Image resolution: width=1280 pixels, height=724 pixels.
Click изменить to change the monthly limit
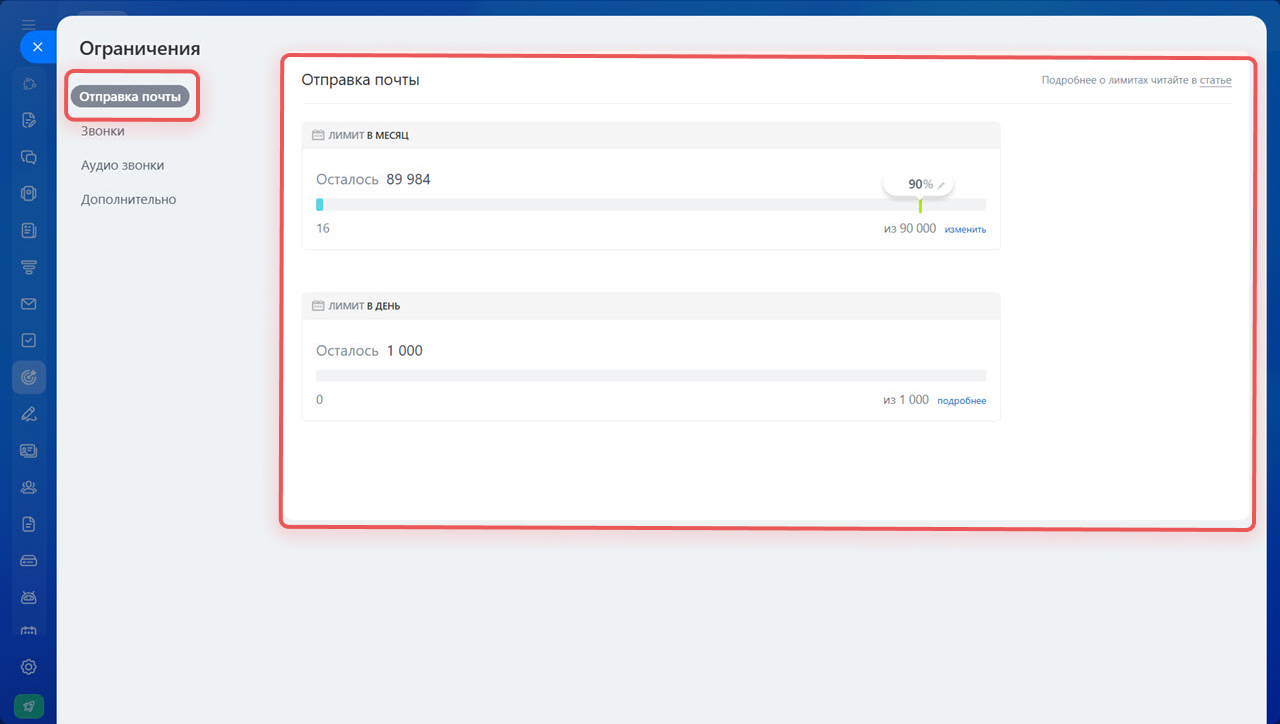pos(965,229)
